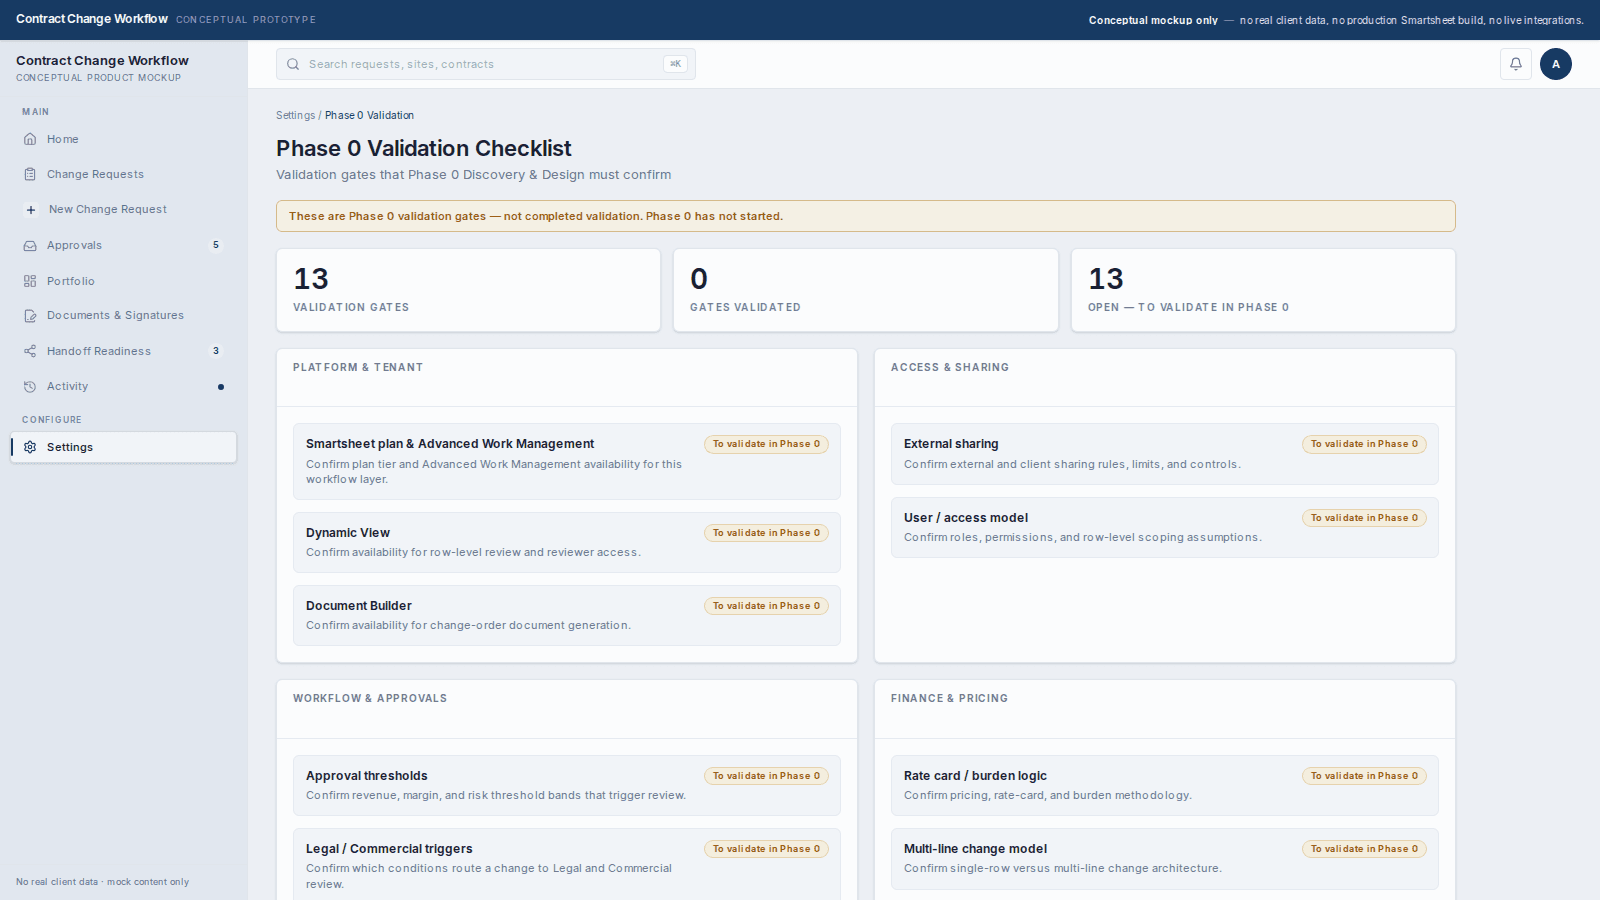This screenshot has width=1600, height=900.
Task: Click Document Builder status badge
Action: [766, 606]
